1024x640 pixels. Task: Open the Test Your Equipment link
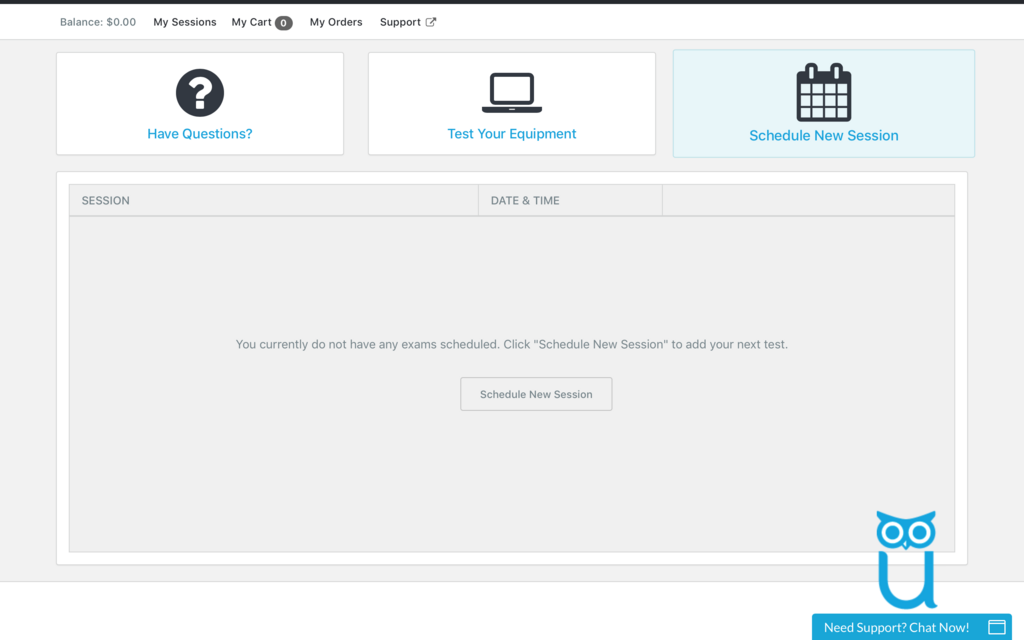click(511, 134)
